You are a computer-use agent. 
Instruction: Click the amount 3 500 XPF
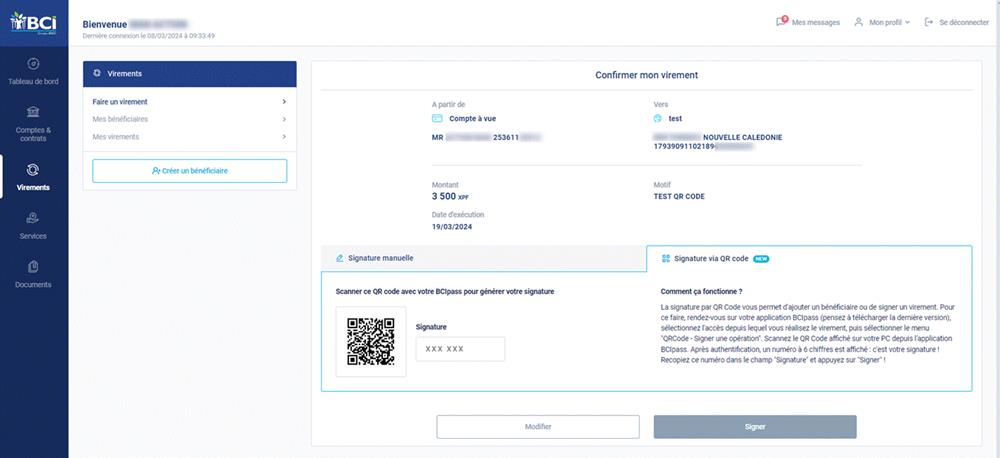tap(450, 196)
